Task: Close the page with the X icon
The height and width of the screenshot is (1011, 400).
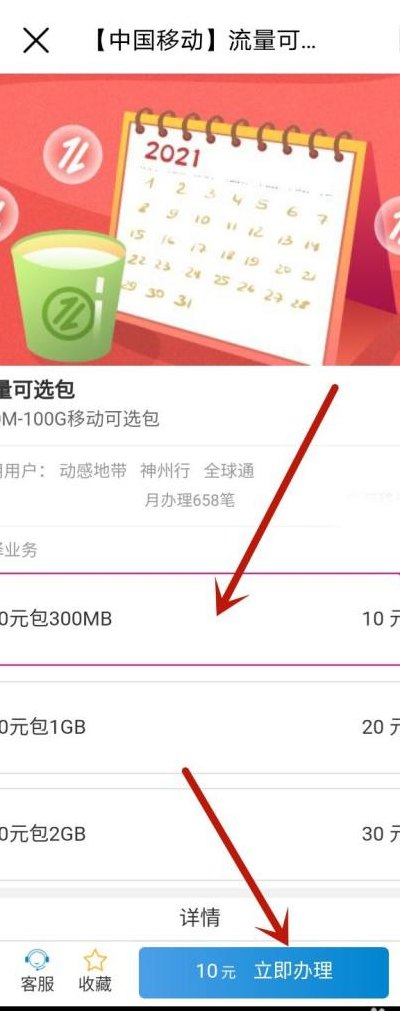Action: (35, 41)
